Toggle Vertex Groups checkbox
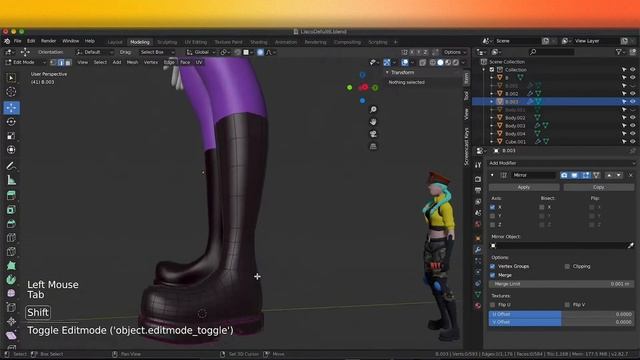The image size is (640, 360). tap(492, 266)
